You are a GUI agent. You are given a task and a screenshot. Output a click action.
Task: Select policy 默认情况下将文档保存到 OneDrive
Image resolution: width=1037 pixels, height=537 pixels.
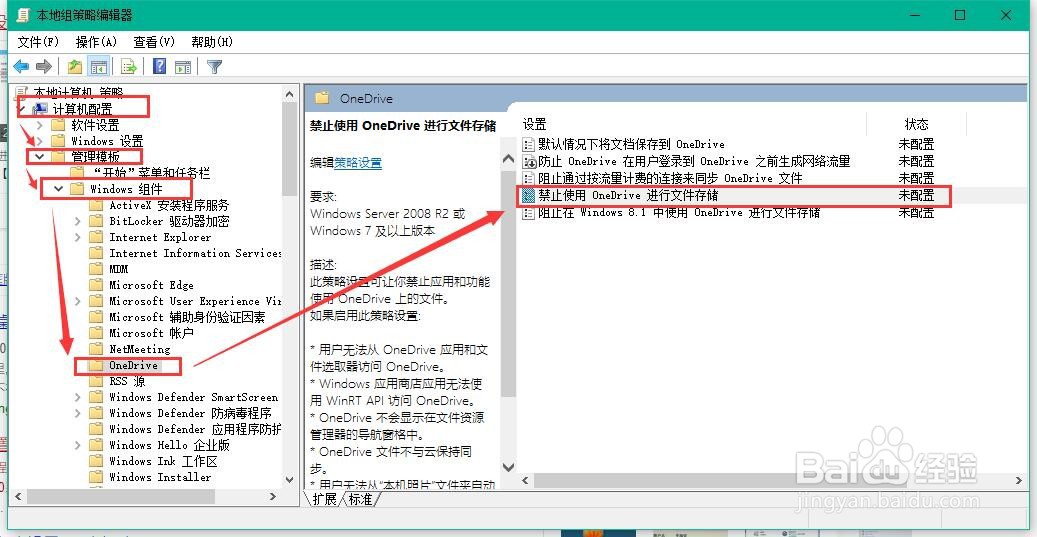(x=631, y=144)
